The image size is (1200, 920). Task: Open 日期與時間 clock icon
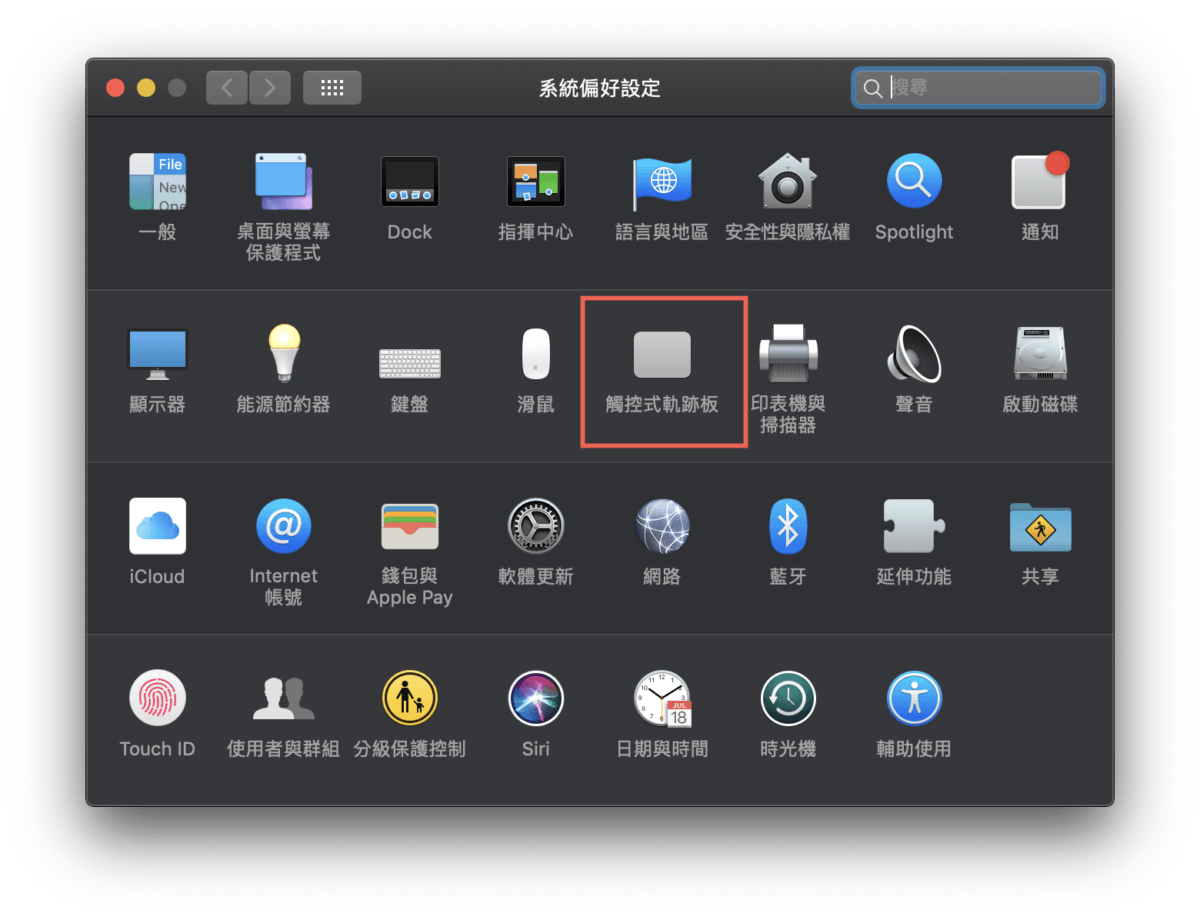(x=662, y=698)
